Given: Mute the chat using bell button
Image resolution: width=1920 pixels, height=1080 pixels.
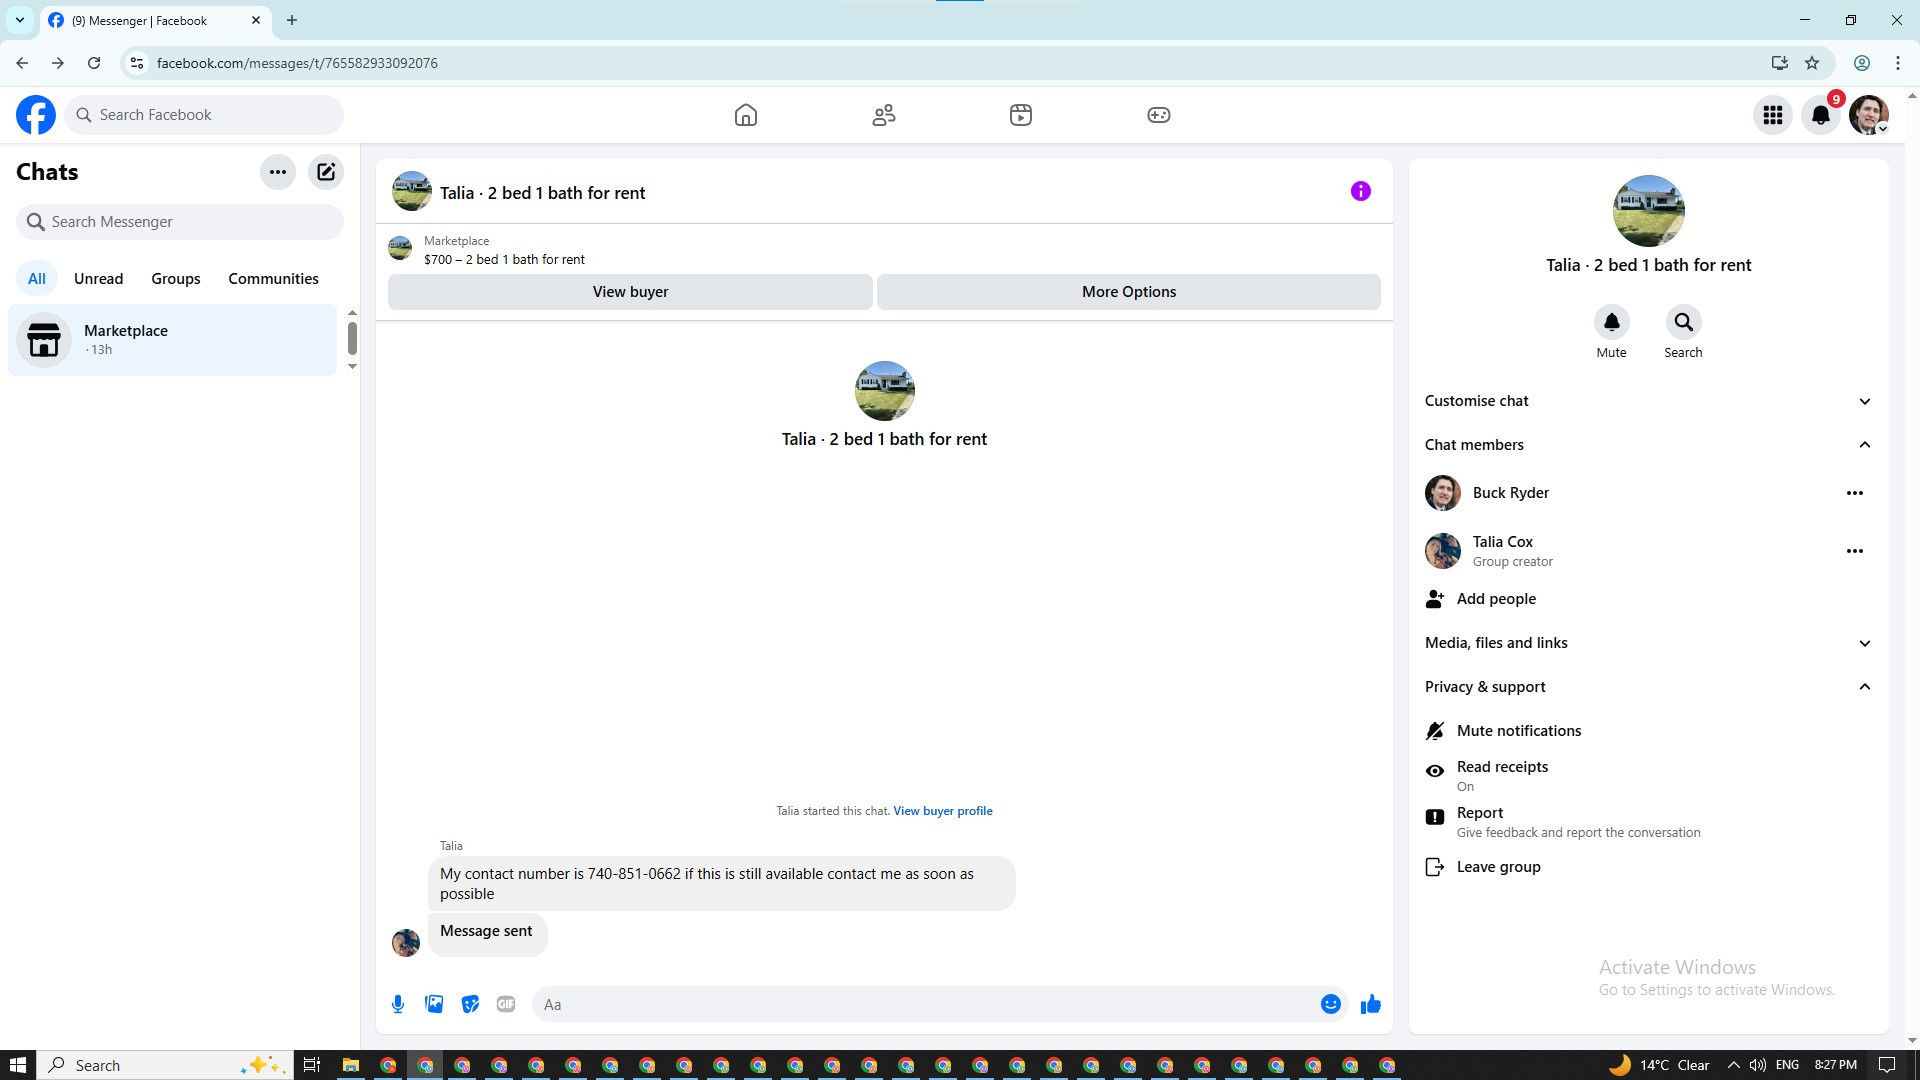Looking at the screenshot, I should point(1611,323).
